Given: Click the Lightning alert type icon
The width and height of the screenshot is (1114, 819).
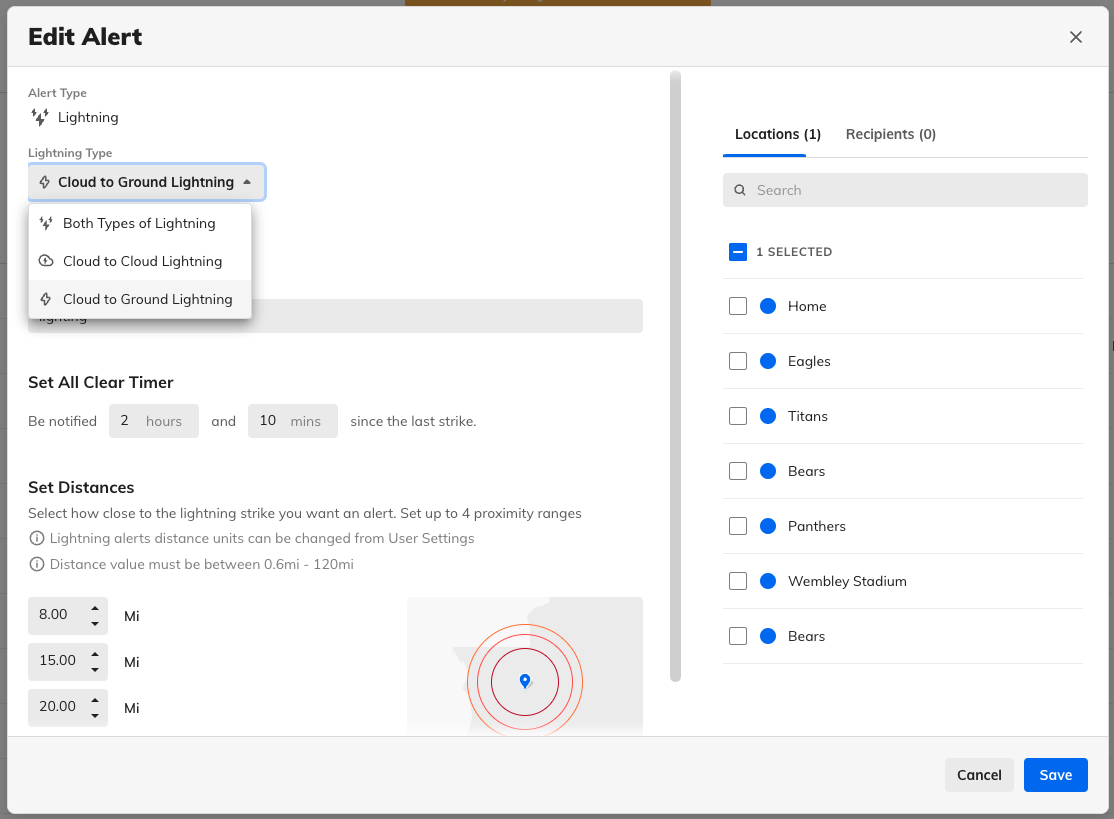Looking at the screenshot, I should click(40, 117).
